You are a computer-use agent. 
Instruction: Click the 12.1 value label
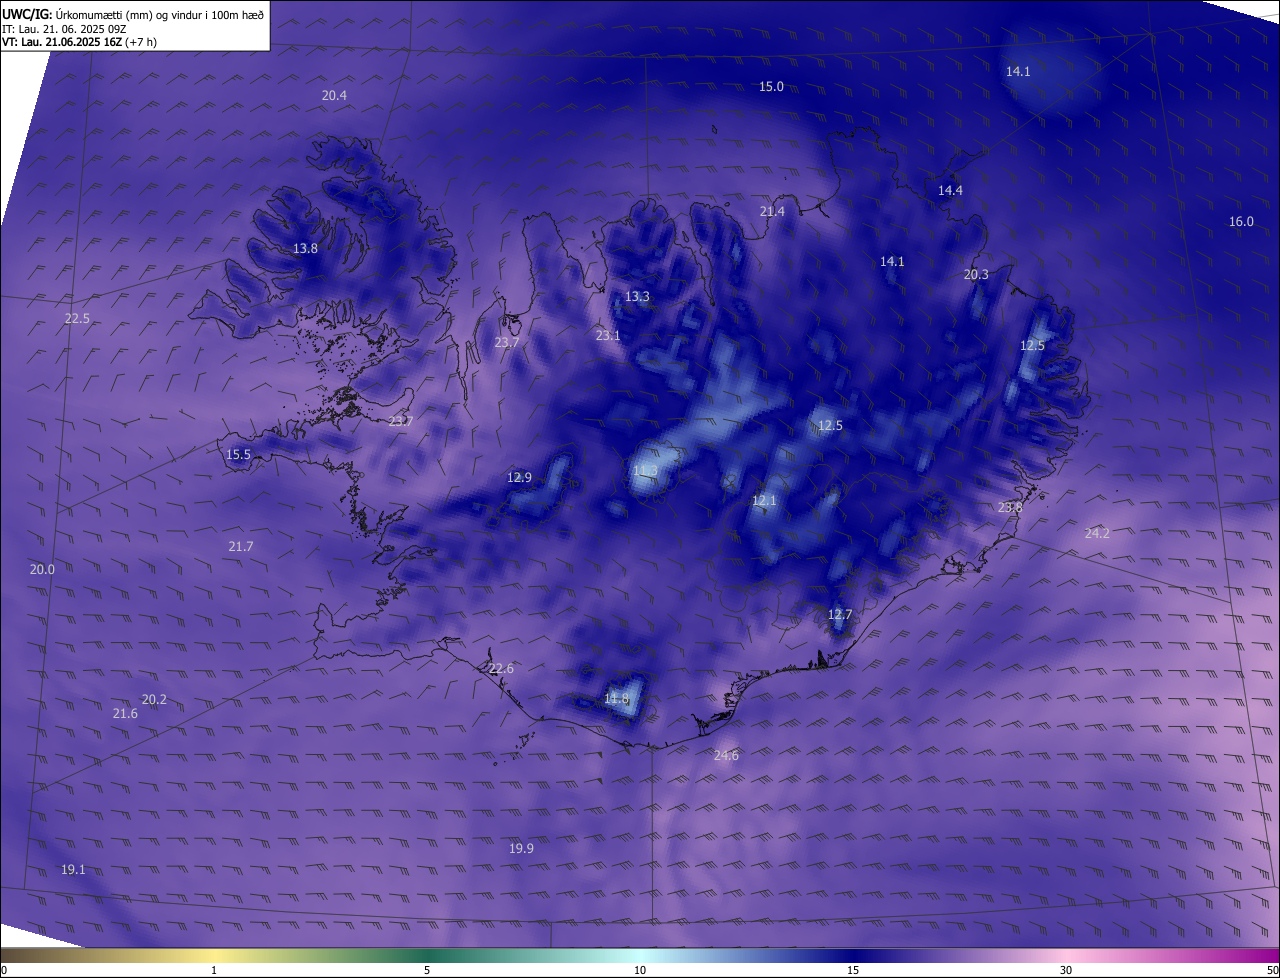(764, 501)
